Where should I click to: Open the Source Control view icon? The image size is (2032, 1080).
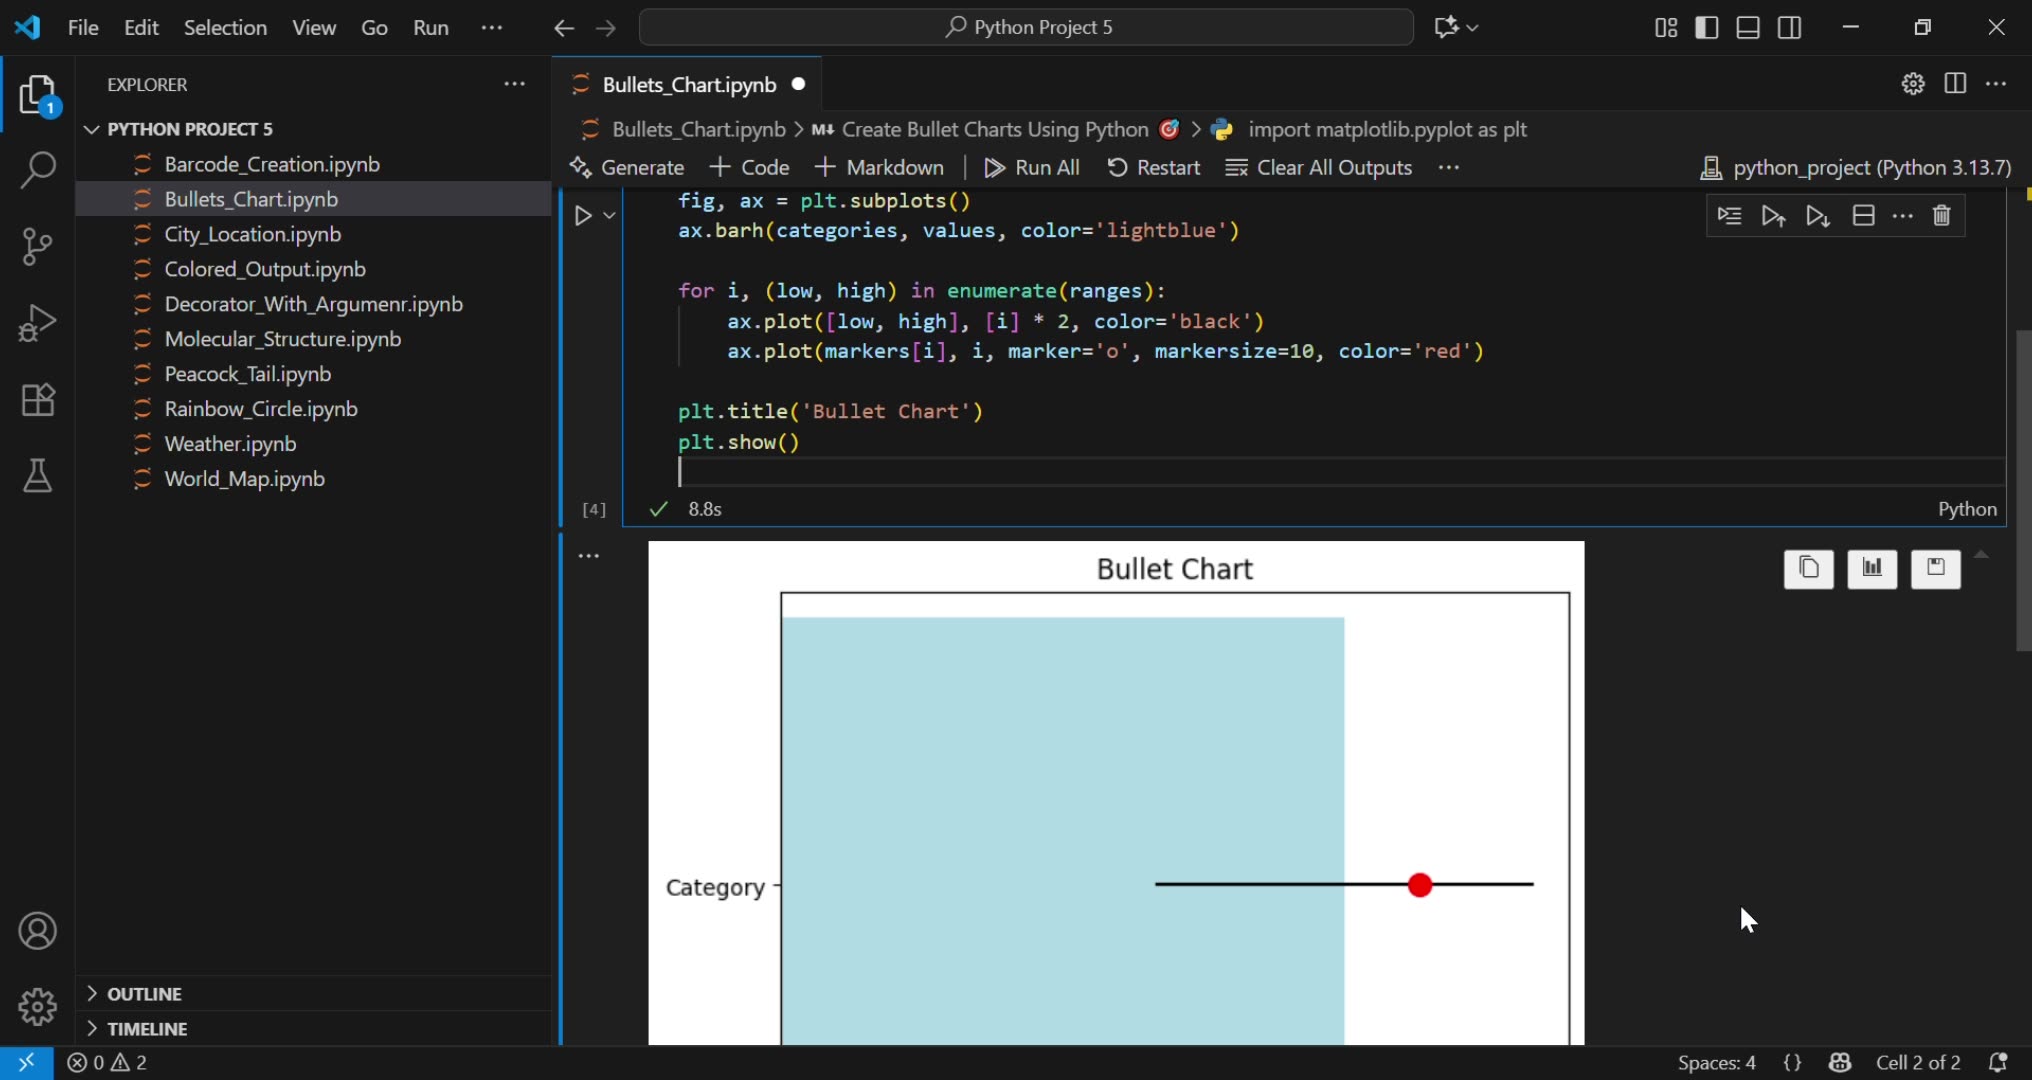37,247
